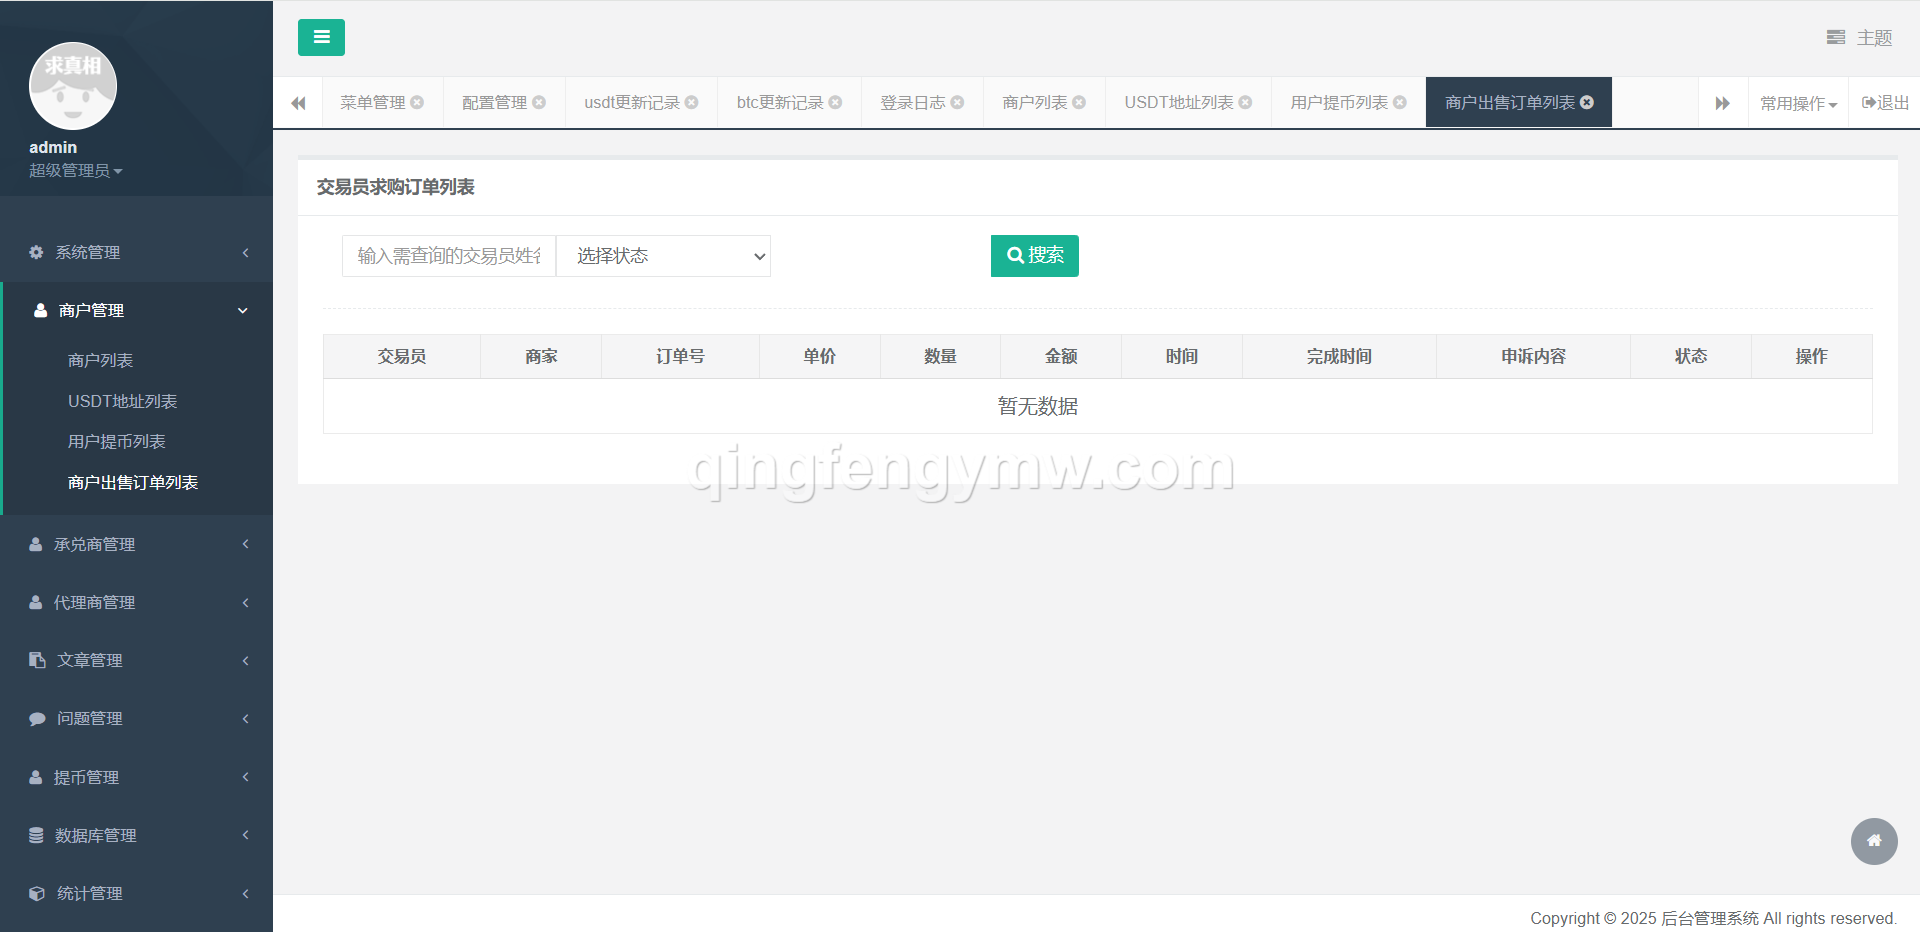This screenshot has width=1920, height=932.
Task: Open 商户列表 in sidebar
Action: [100, 360]
